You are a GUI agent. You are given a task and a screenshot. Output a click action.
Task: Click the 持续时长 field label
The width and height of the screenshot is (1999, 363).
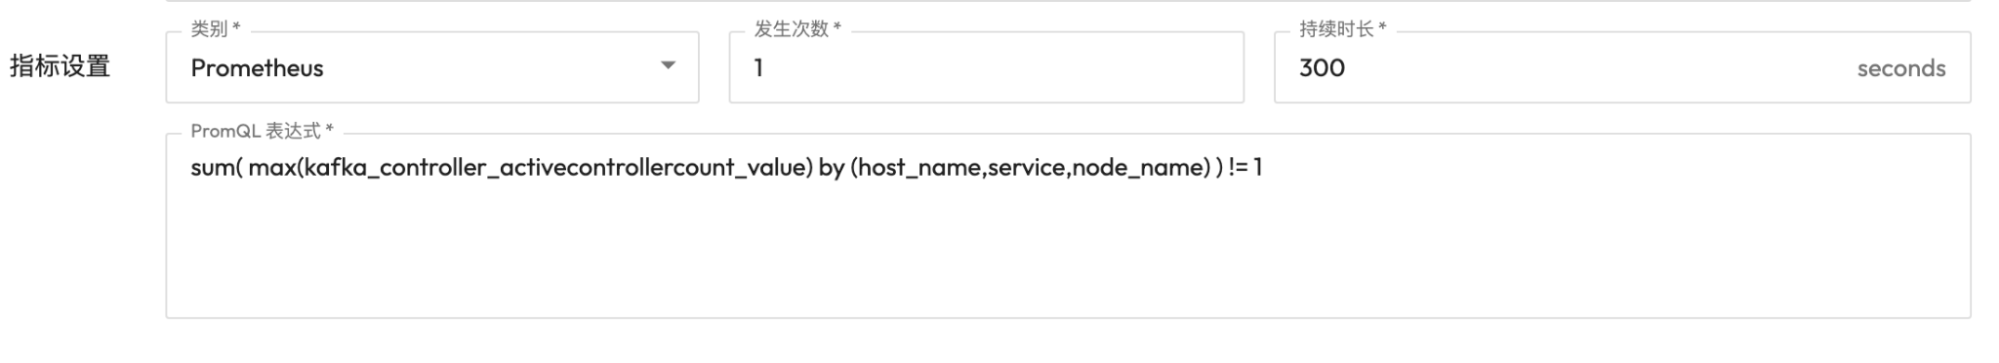[x=1342, y=29]
